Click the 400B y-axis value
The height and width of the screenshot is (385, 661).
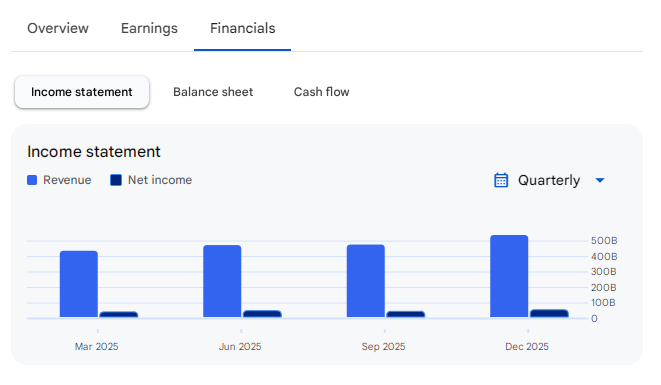pyautogui.click(x=604, y=256)
